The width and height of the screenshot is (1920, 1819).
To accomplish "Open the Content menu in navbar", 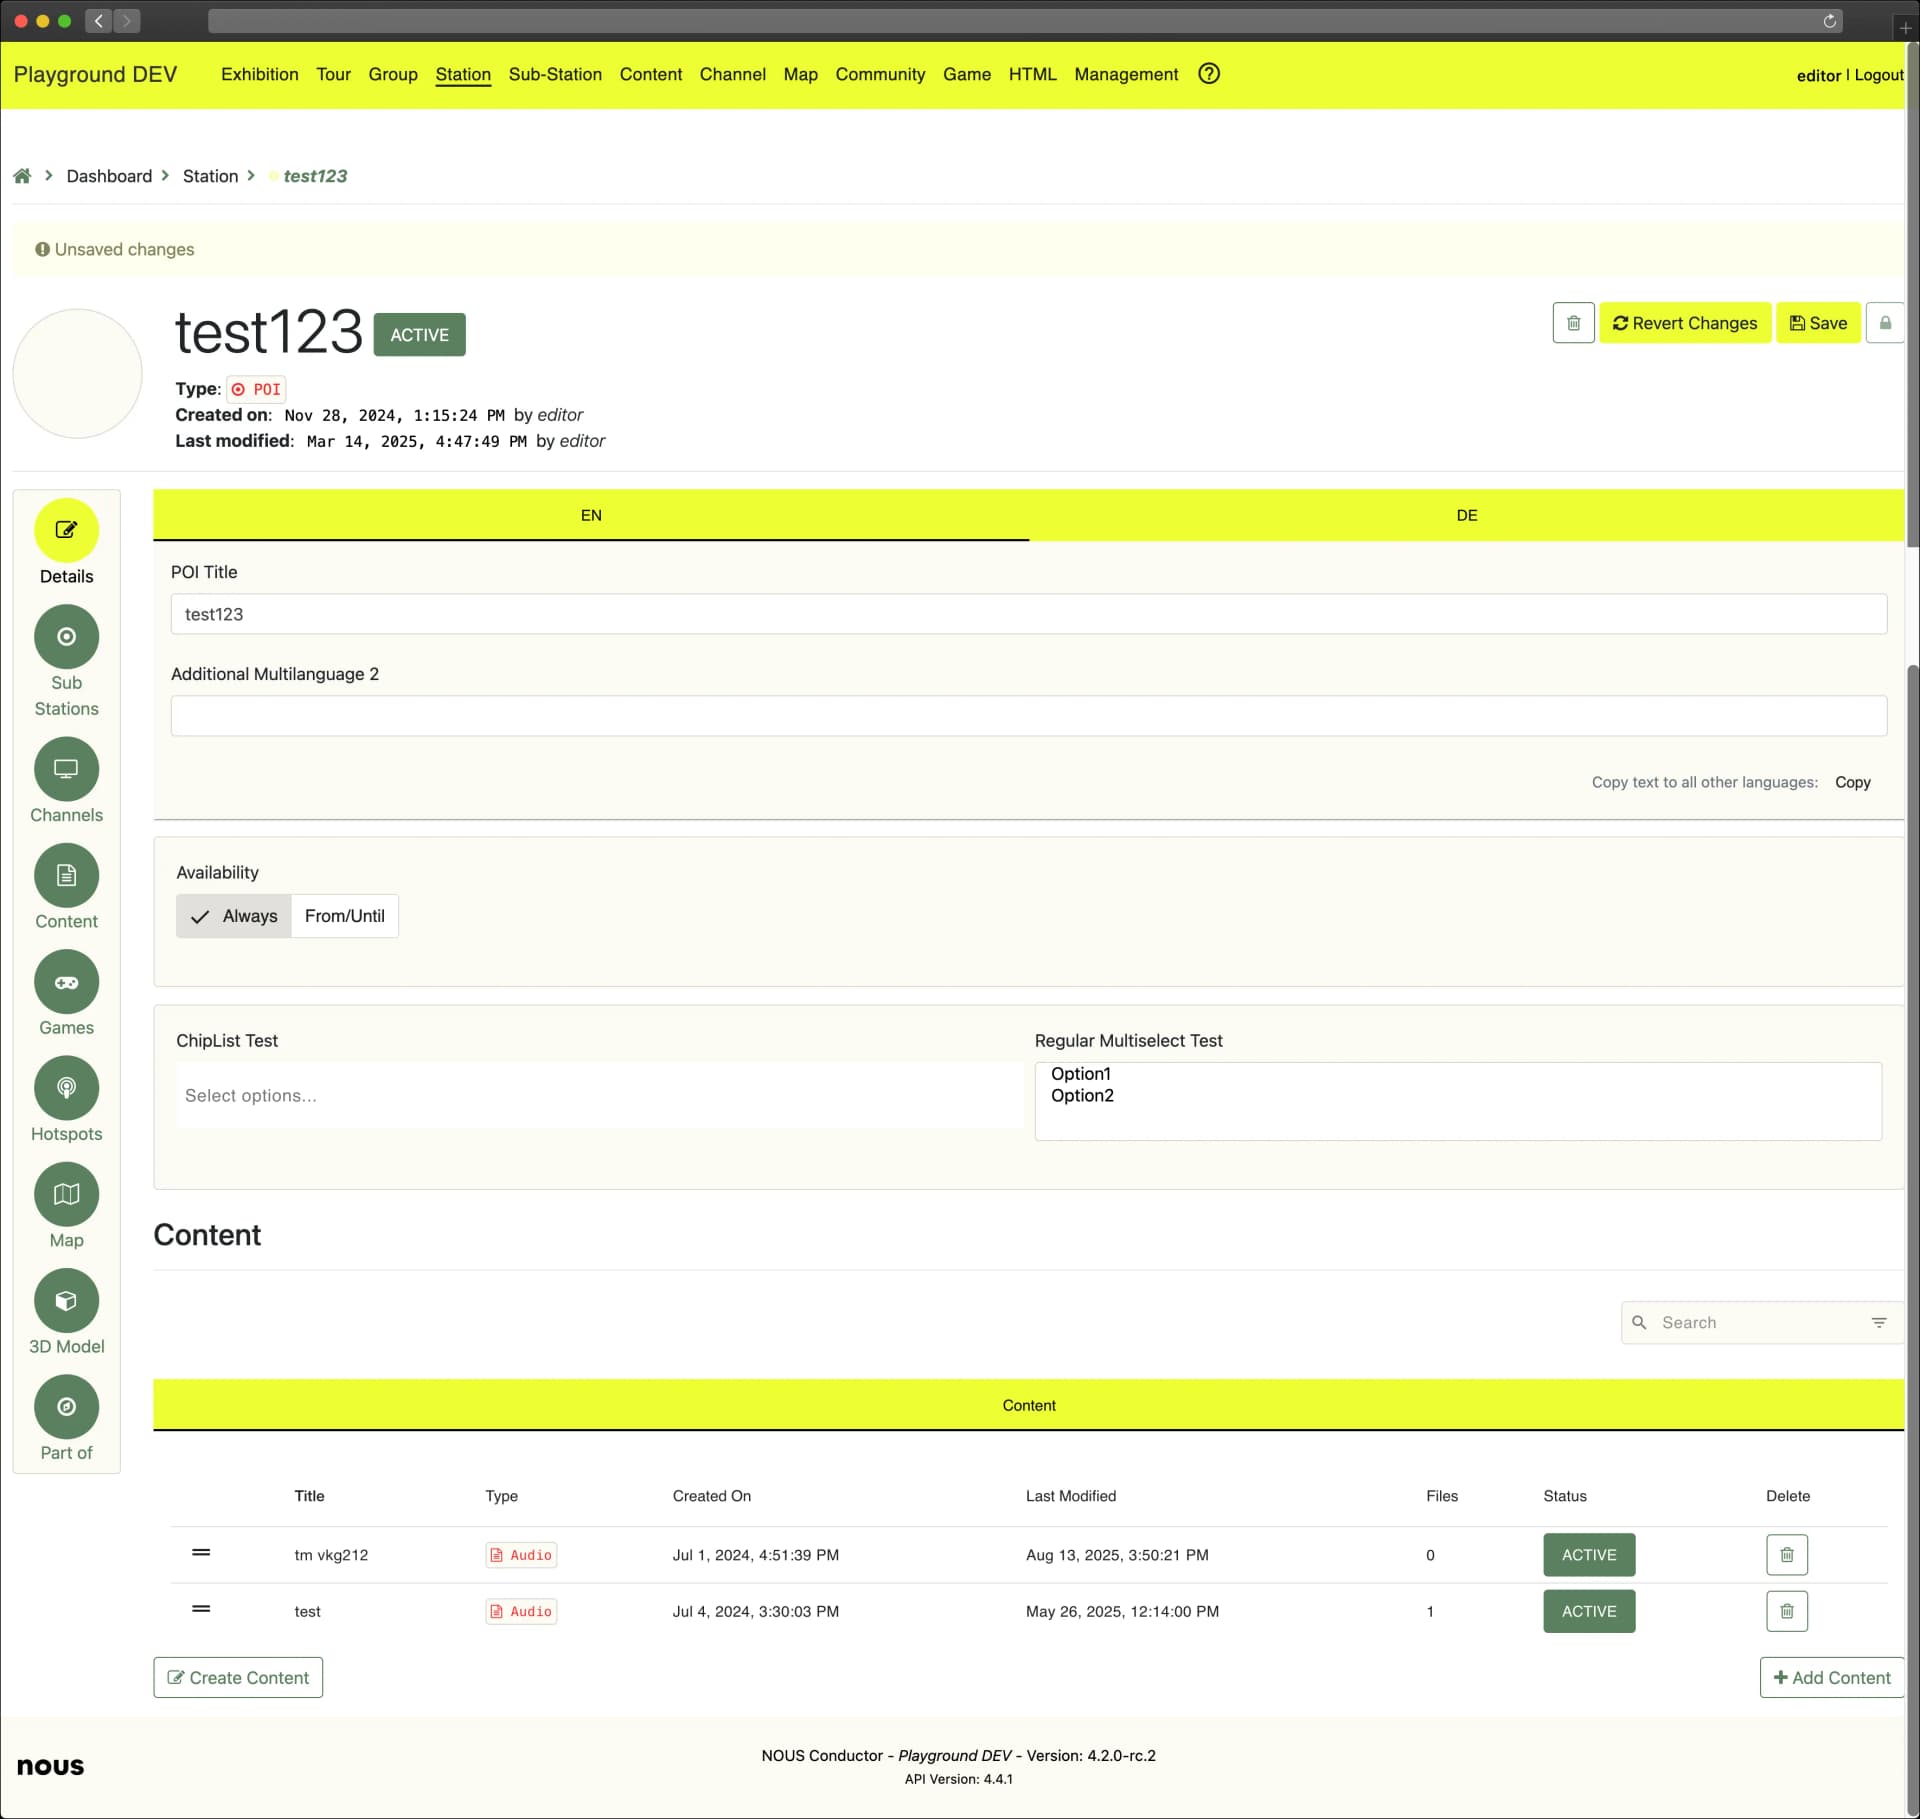I will pos(651,74).
